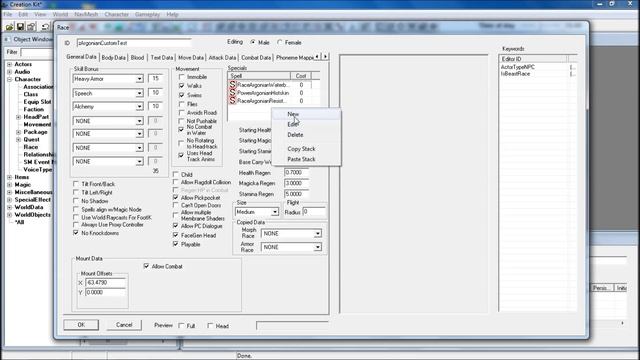
Task: Click the tab strip right scroll arrow
Action: click(325, 56)
